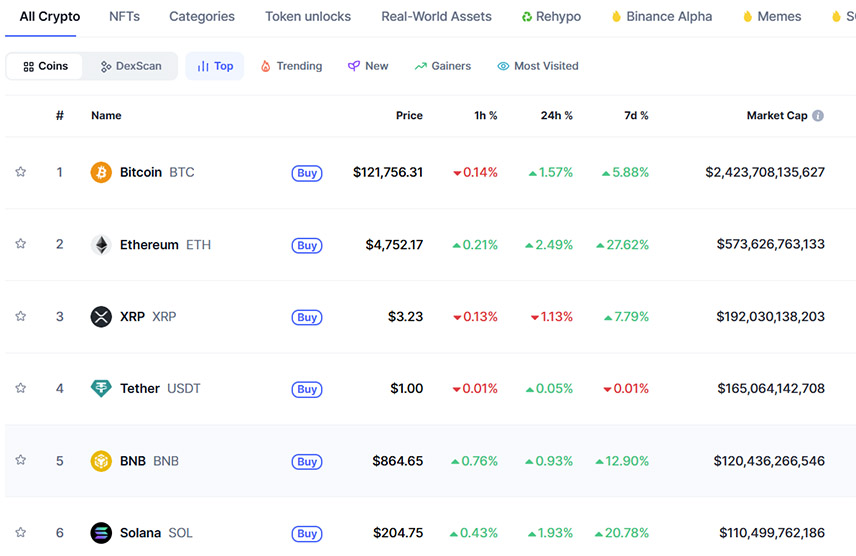
Task: Click the Rehypo recycle icon
Action: (x=527, y=17)
